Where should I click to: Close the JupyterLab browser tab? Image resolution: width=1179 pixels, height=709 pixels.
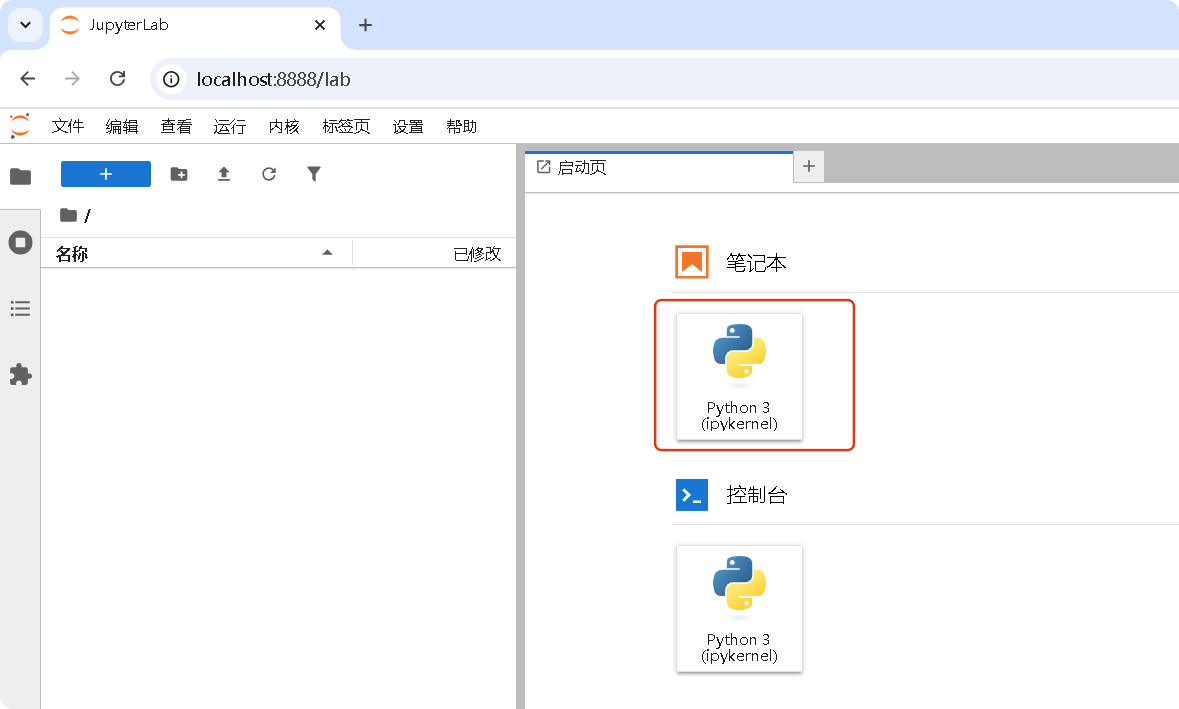(x=320, y=25)
